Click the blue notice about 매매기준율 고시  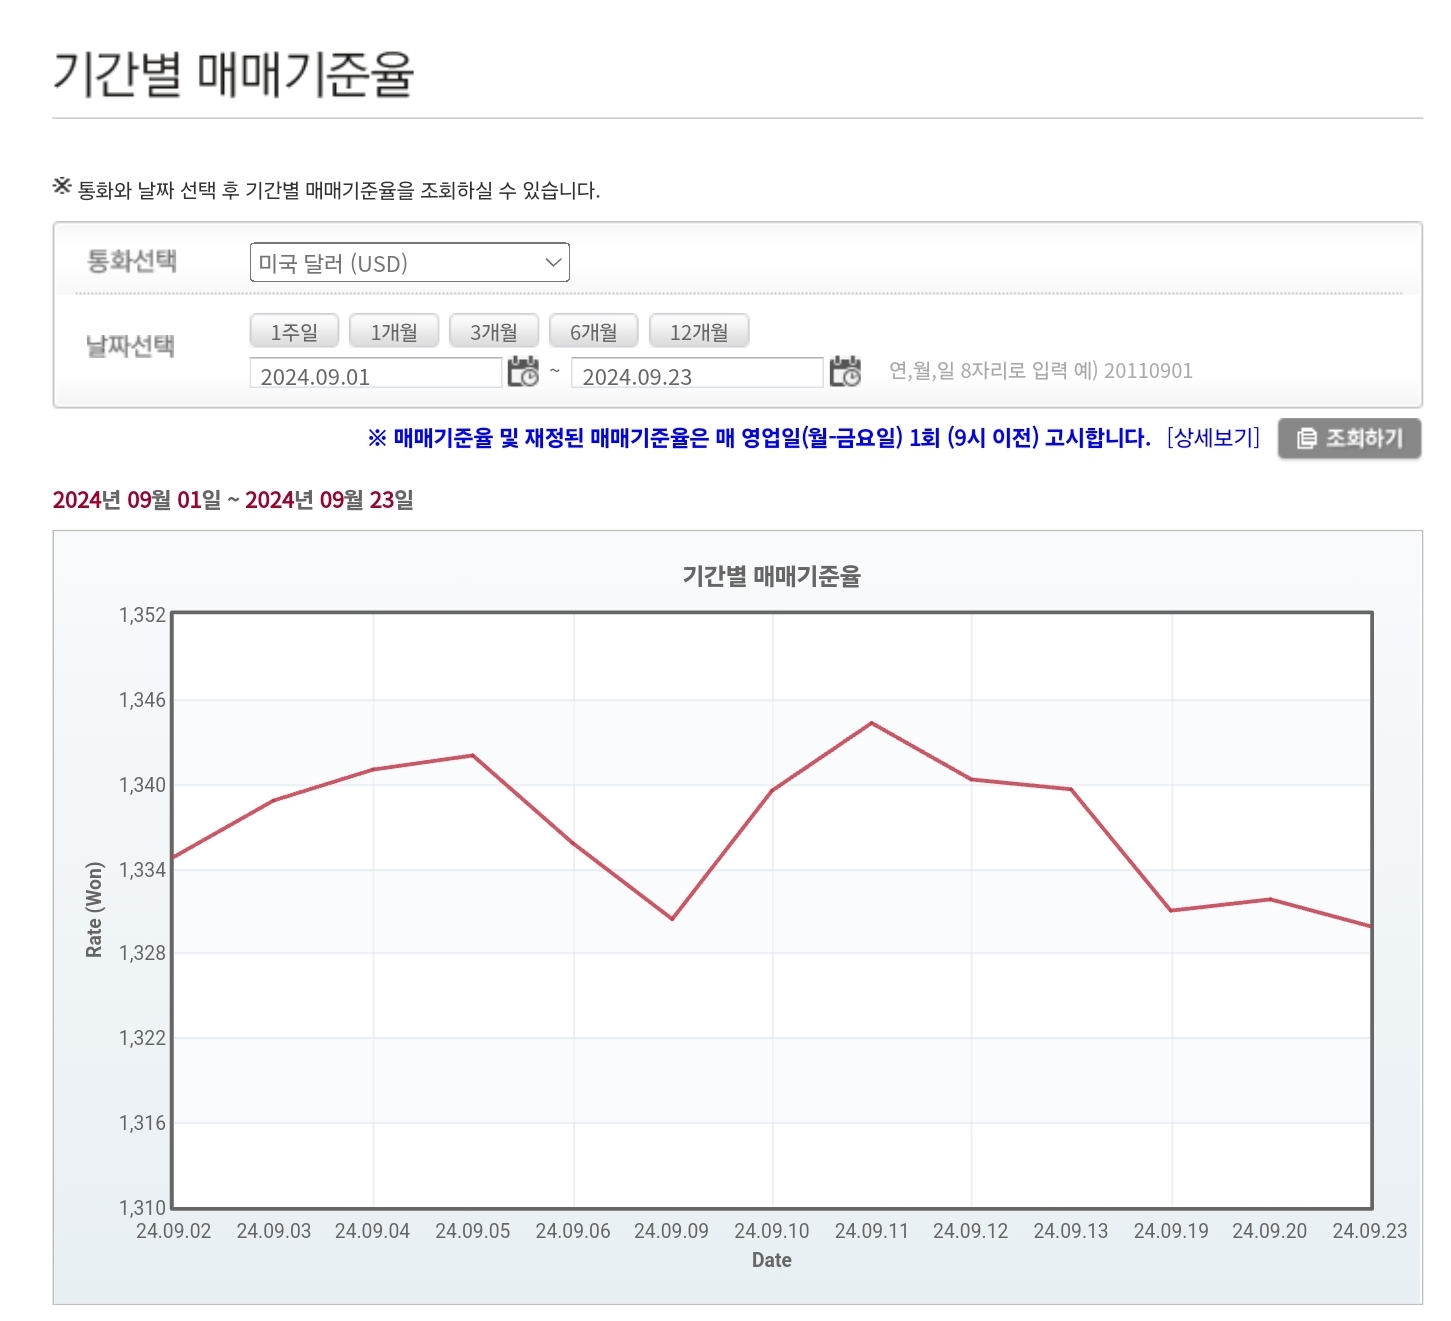tap(759, 438)
